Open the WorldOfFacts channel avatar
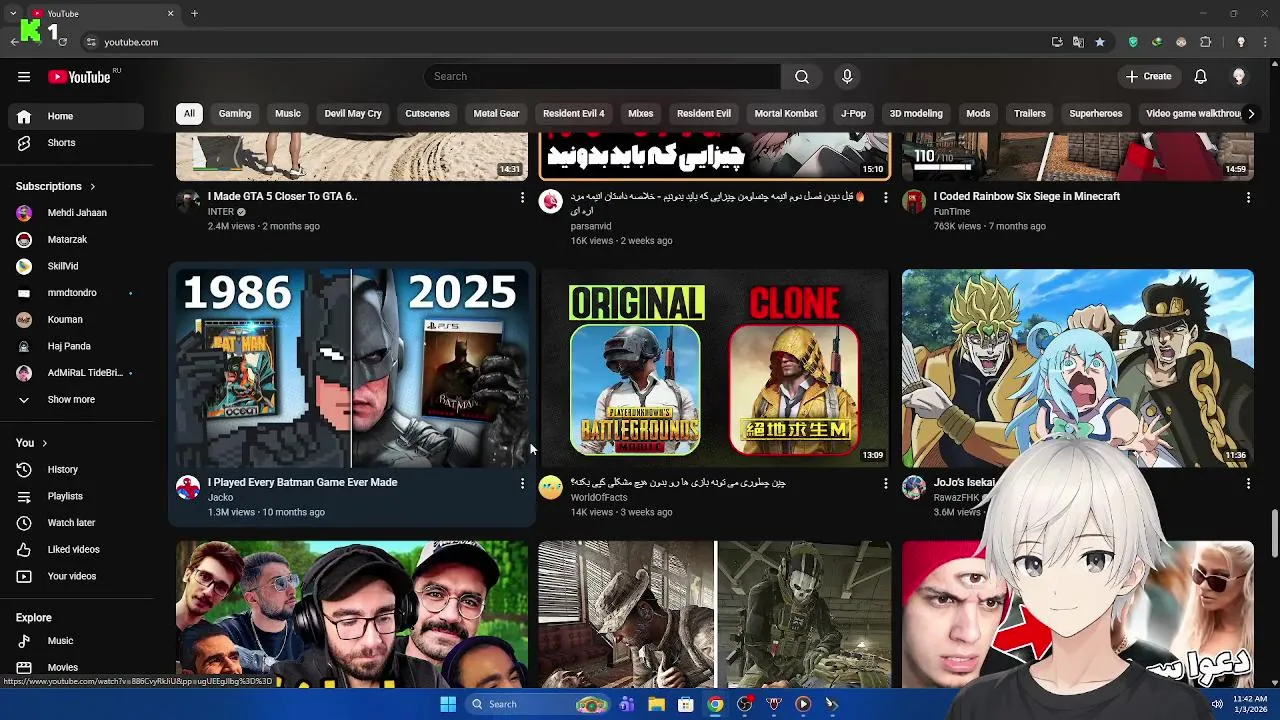The width and height of the screenshot is (1280, 720). (x=551, y=487)
